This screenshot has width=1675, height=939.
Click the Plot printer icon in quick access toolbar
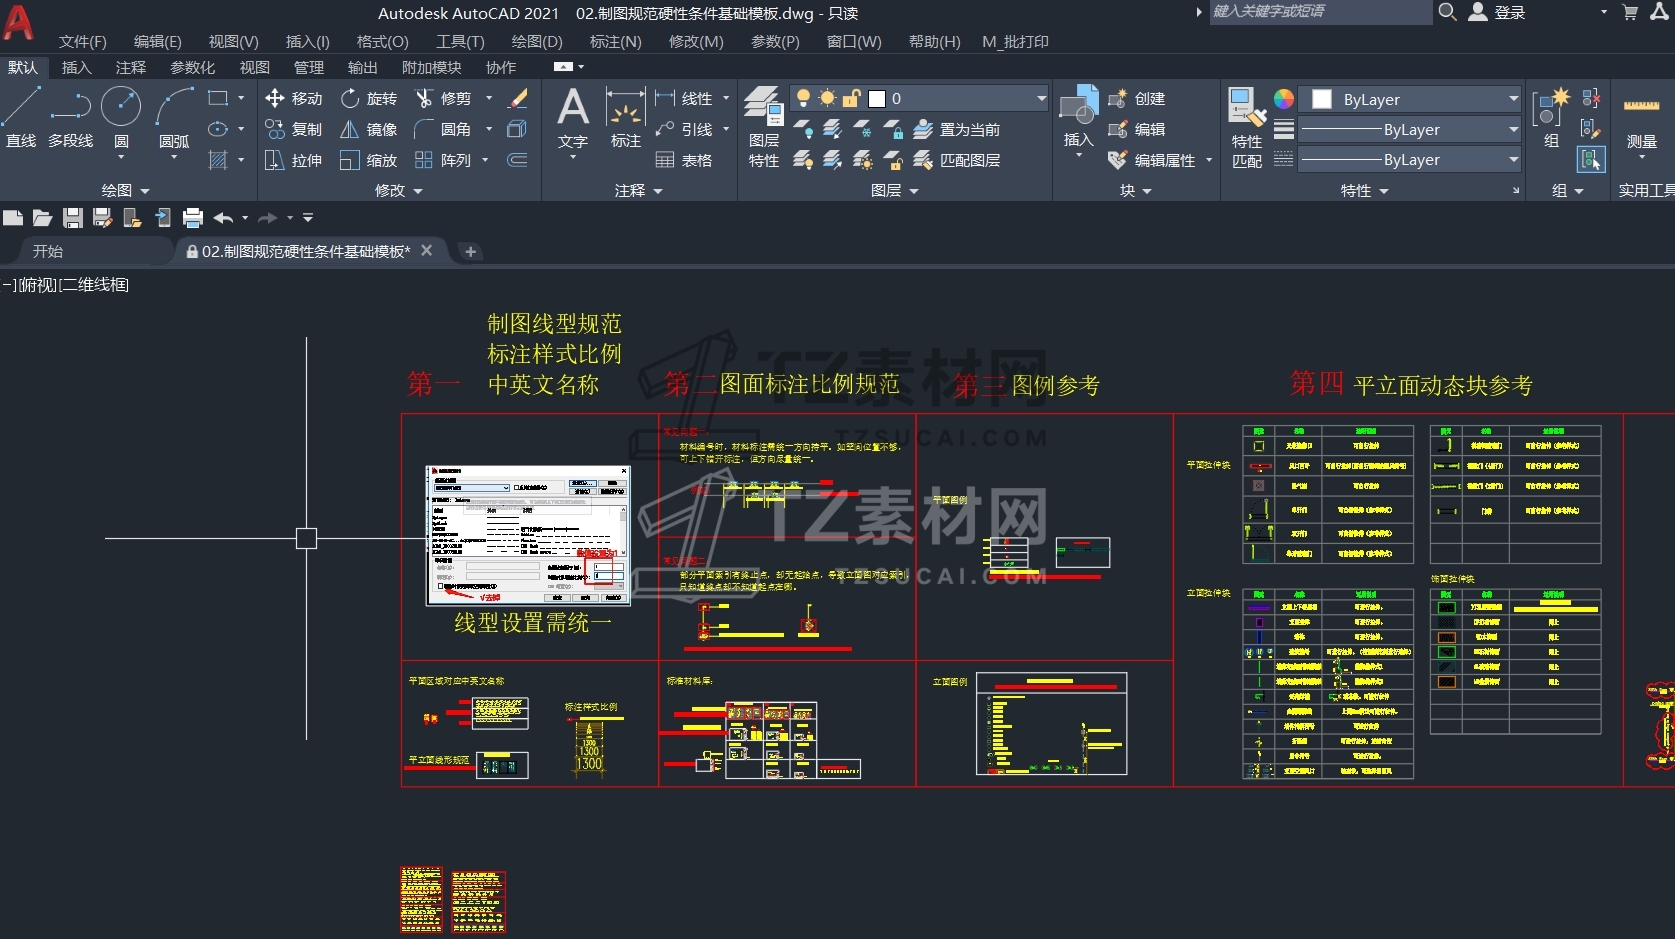[193, 218]
